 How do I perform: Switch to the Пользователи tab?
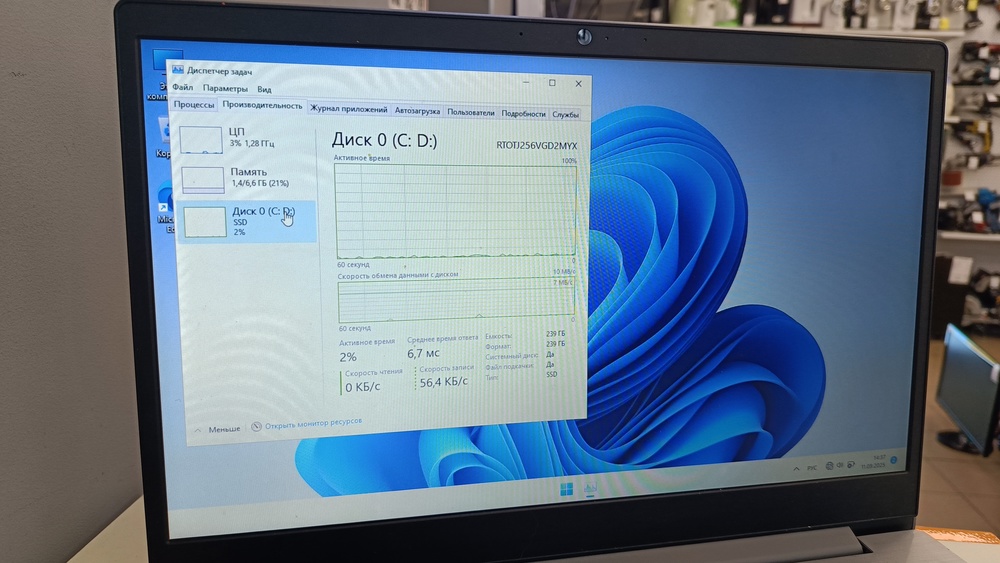(471, 112)
